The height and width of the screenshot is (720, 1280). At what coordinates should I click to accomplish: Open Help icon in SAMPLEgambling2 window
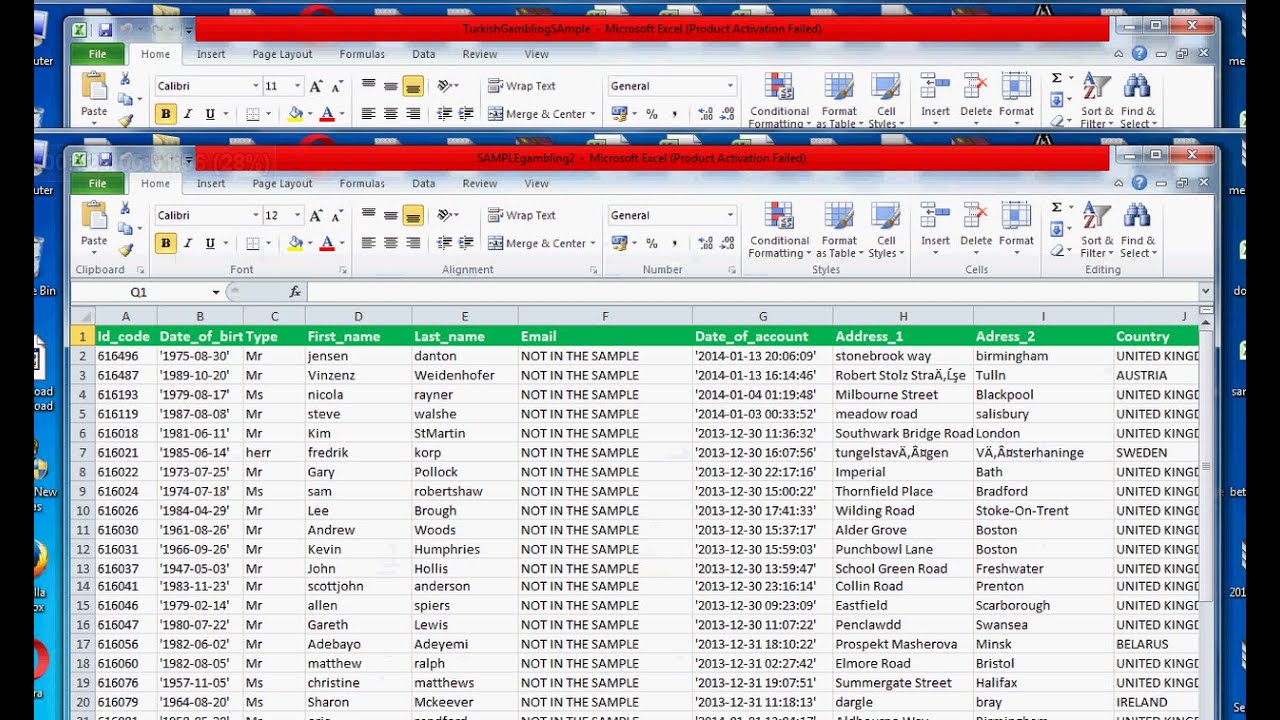(1139, 182)
